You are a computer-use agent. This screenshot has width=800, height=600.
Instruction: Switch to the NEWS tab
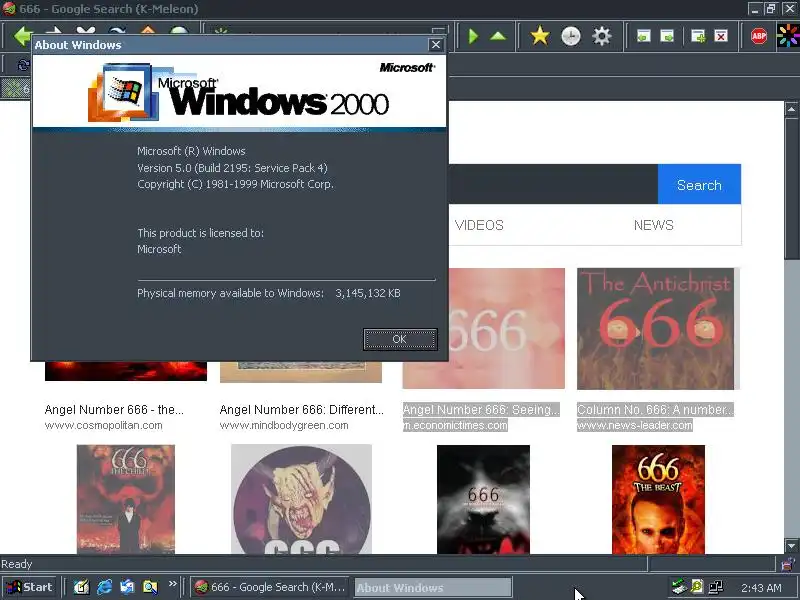click(654, 226)
